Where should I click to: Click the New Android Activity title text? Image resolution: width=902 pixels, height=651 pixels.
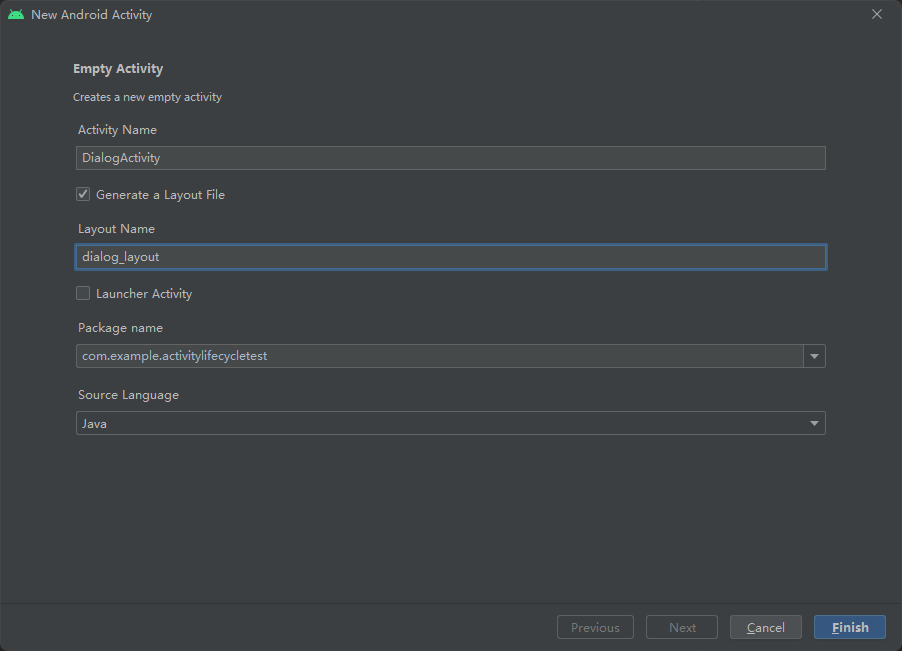click(92, 15)
